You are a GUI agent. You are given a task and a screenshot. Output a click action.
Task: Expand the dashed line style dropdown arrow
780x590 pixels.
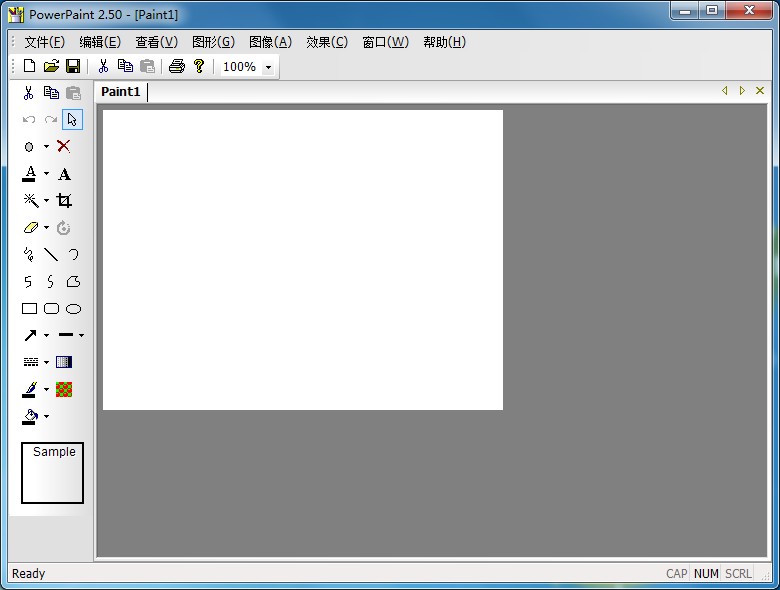pyautogui.click(x=46, y=362)
